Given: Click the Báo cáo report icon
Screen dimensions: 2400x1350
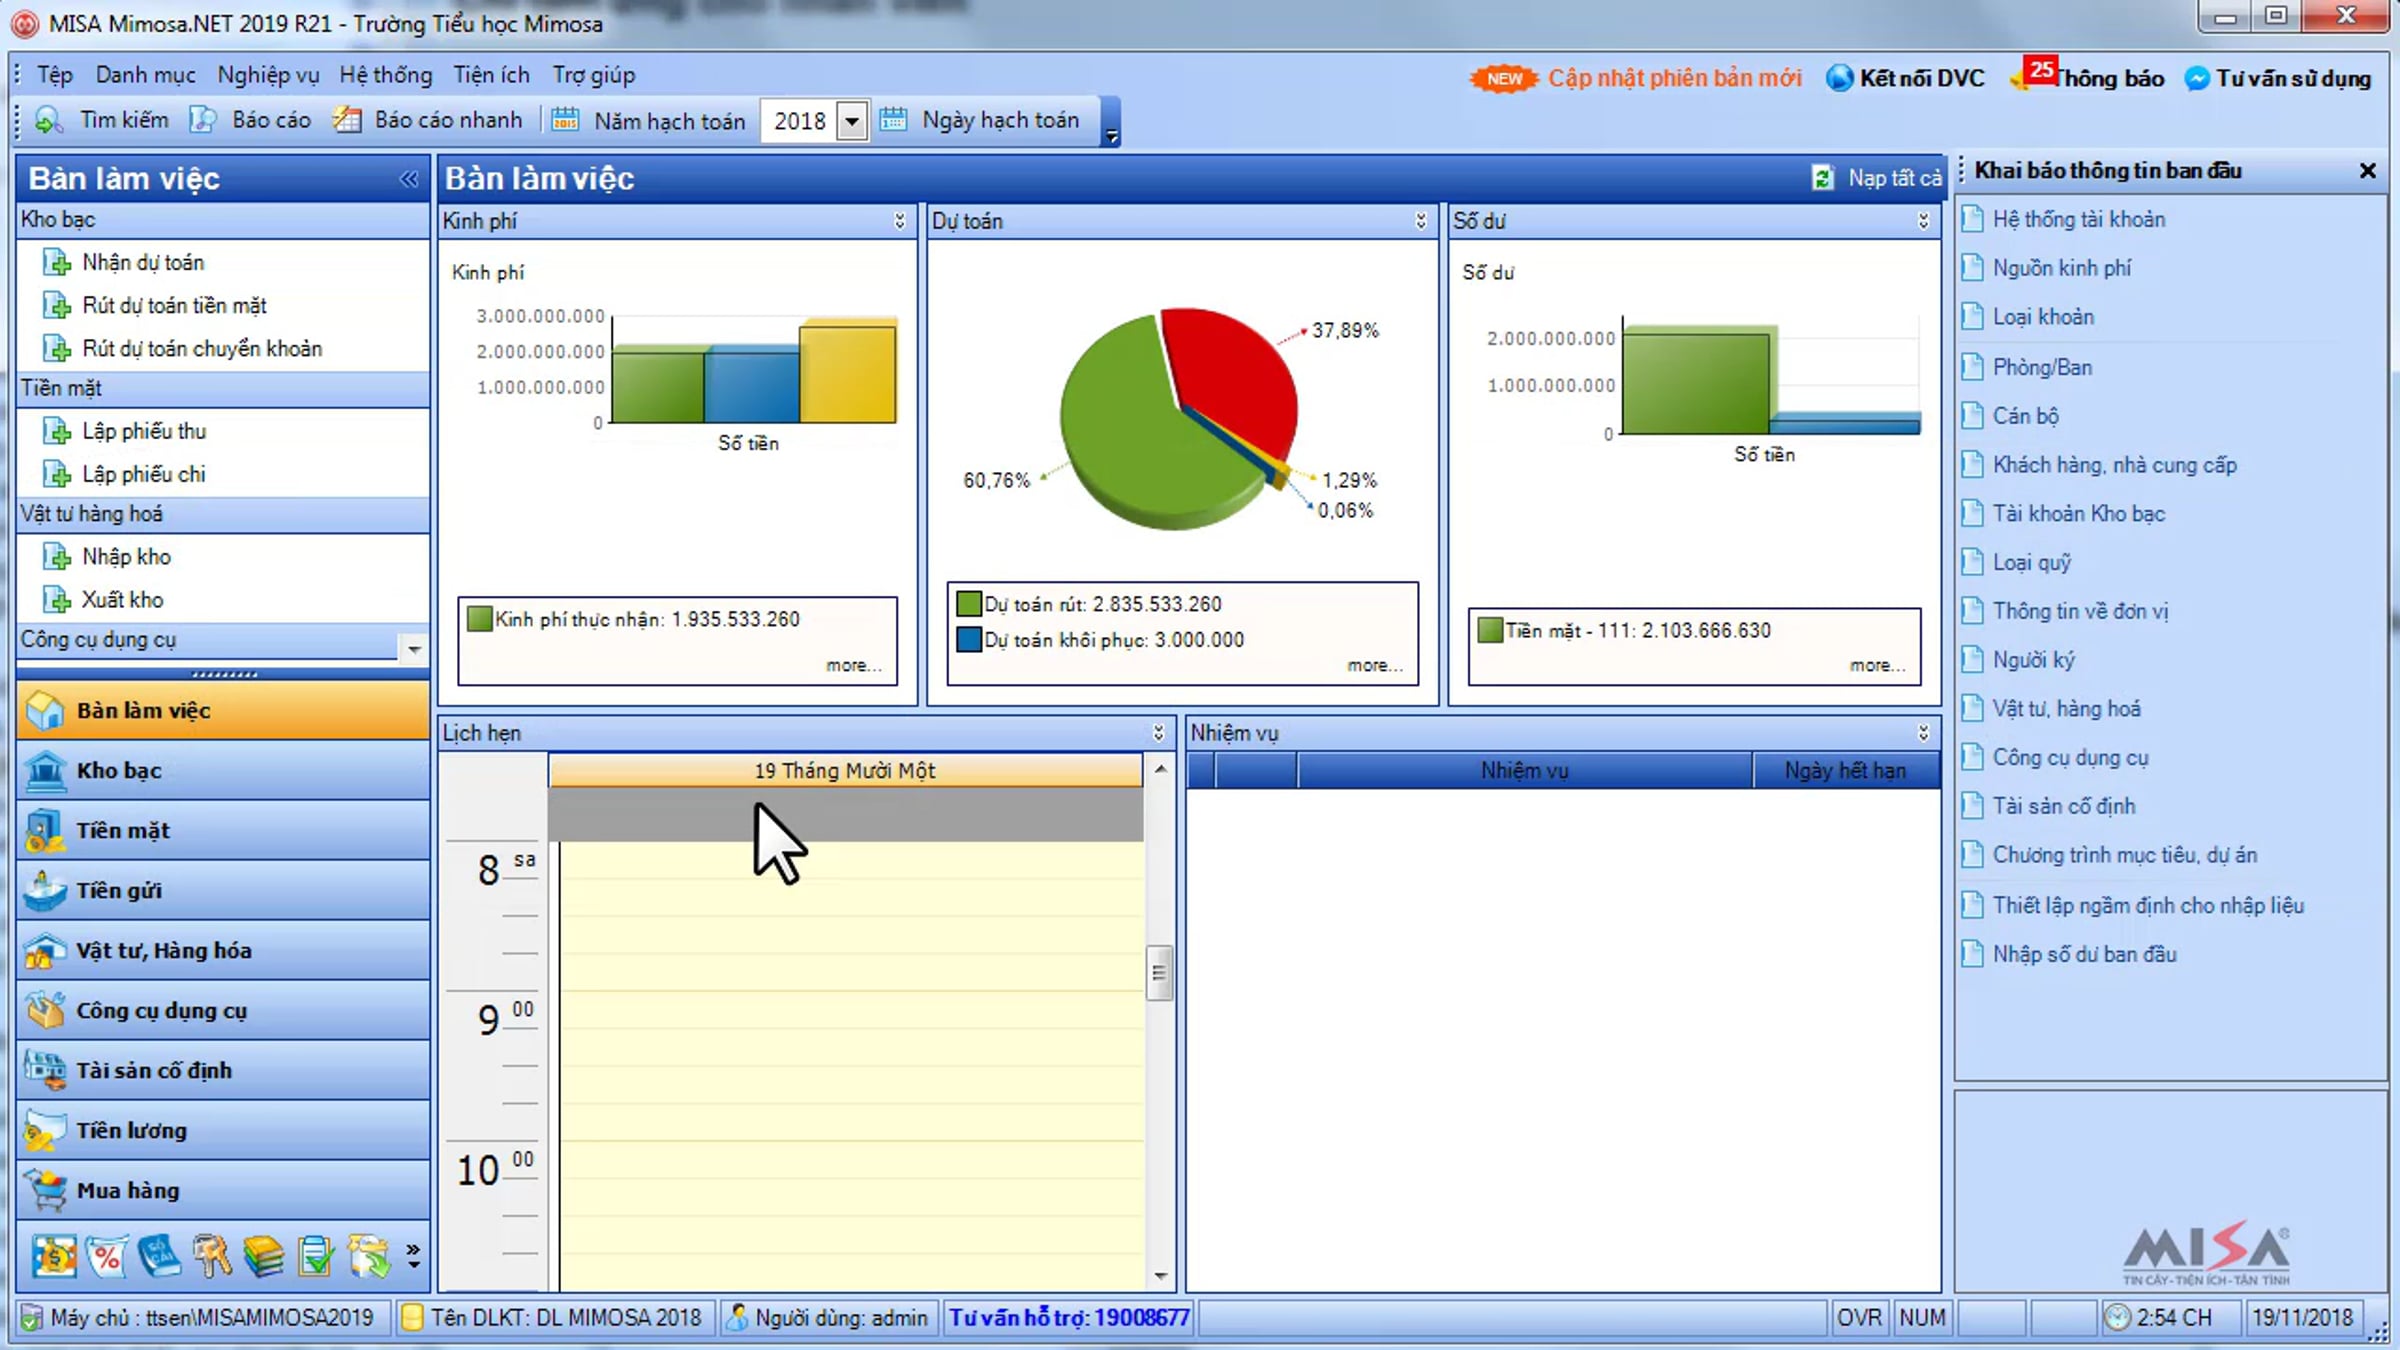Looking at the screenshot, I should click(203, 121).
